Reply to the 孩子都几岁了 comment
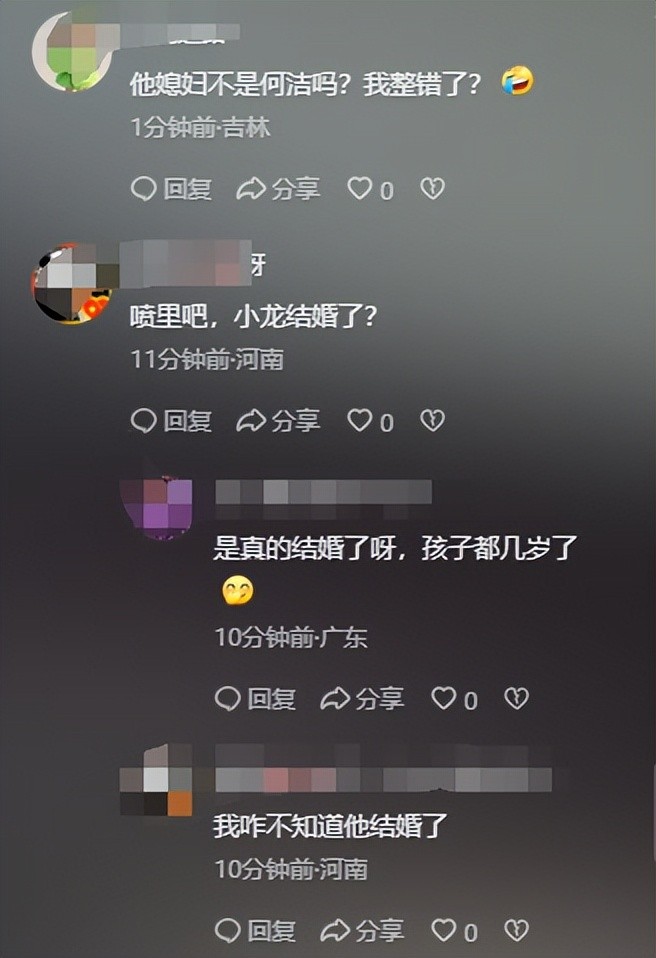The width and height of the screenshot is (656, 958). pyautogui.click(x=255, y=699)
